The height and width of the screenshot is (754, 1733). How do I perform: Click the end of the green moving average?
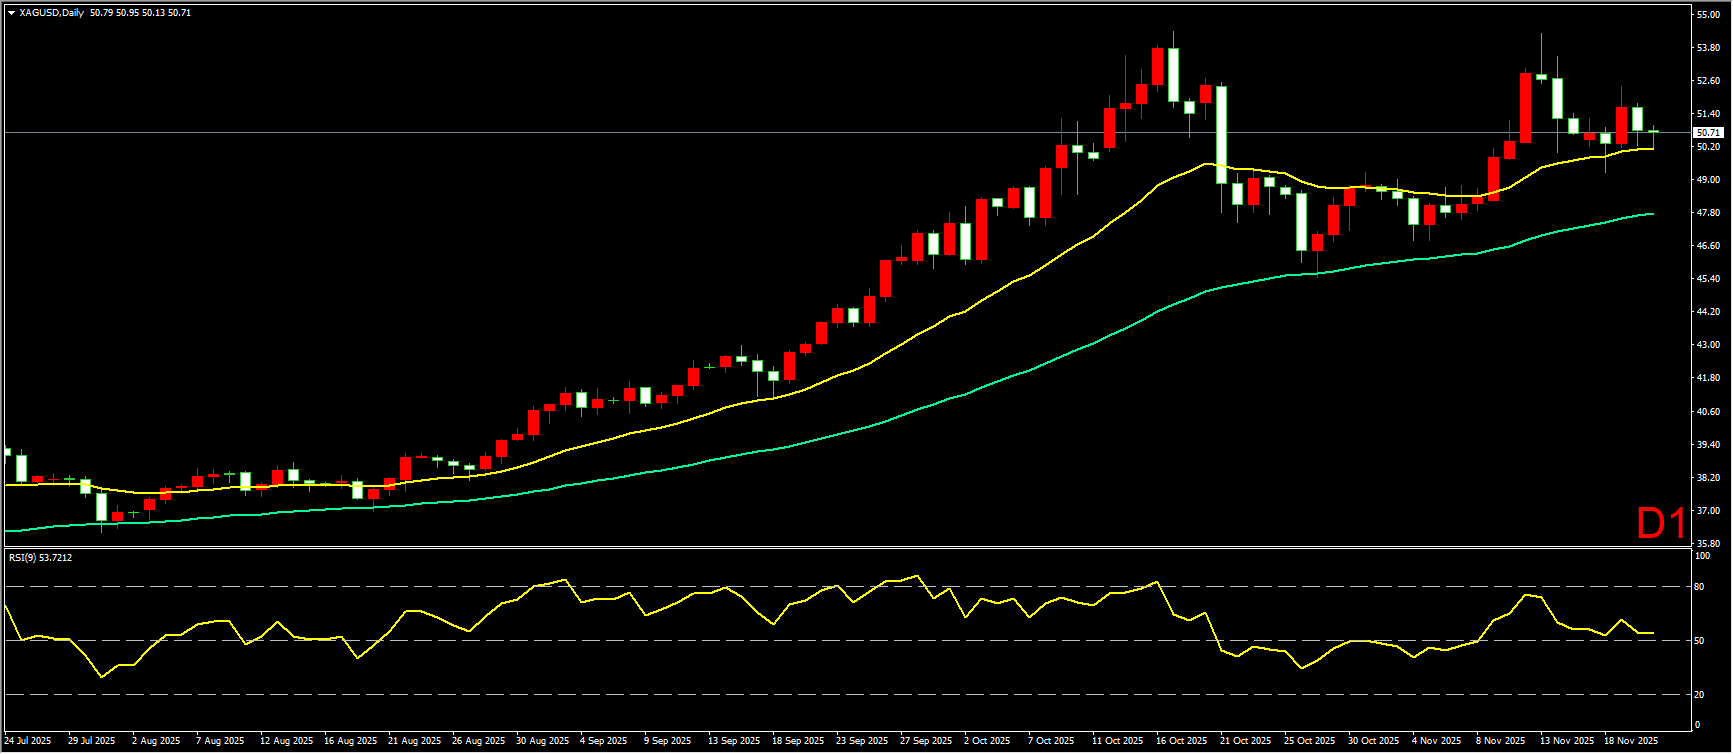pyautogui.click(x=1651, y=214)
